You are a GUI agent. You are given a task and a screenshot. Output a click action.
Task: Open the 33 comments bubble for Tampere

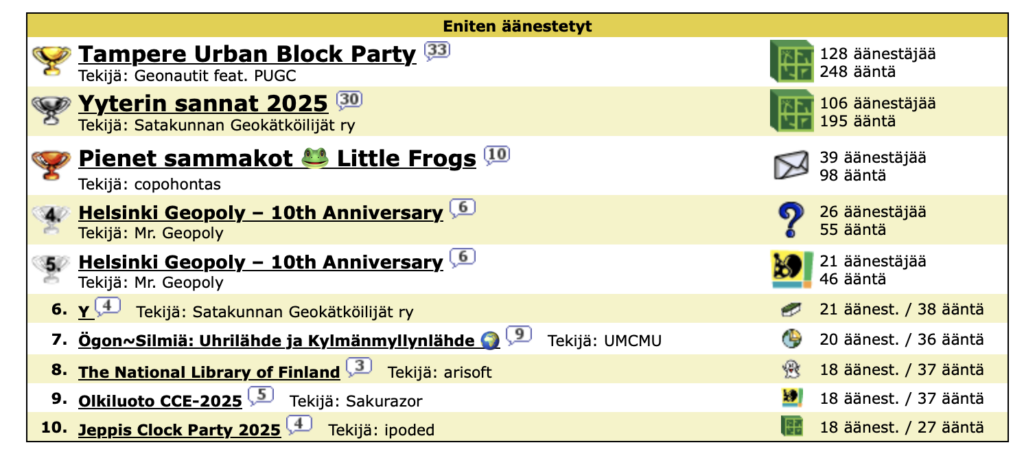coord(437,50)
